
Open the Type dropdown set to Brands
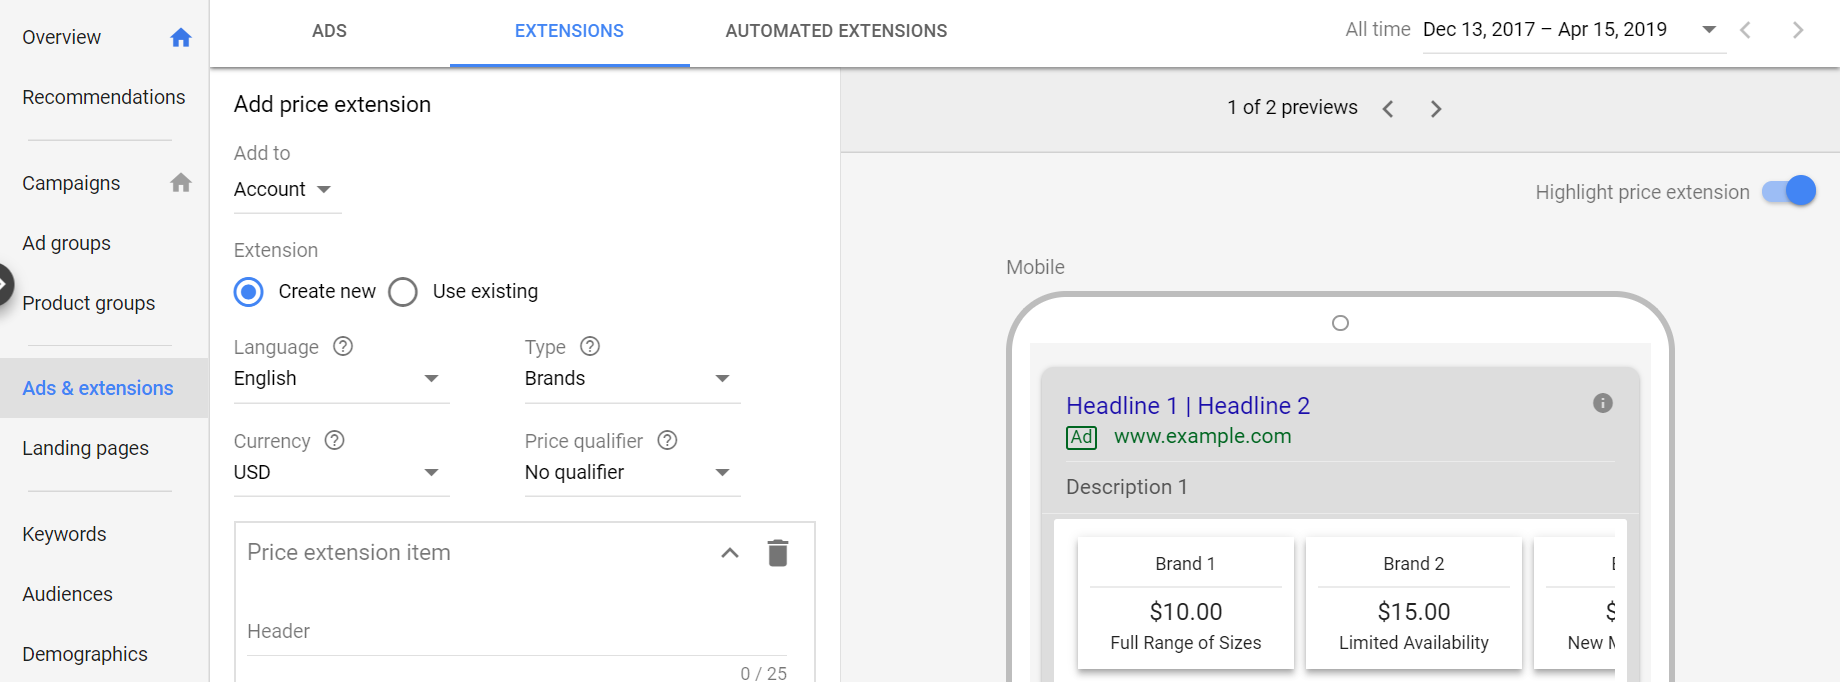(x=632, y=379)
